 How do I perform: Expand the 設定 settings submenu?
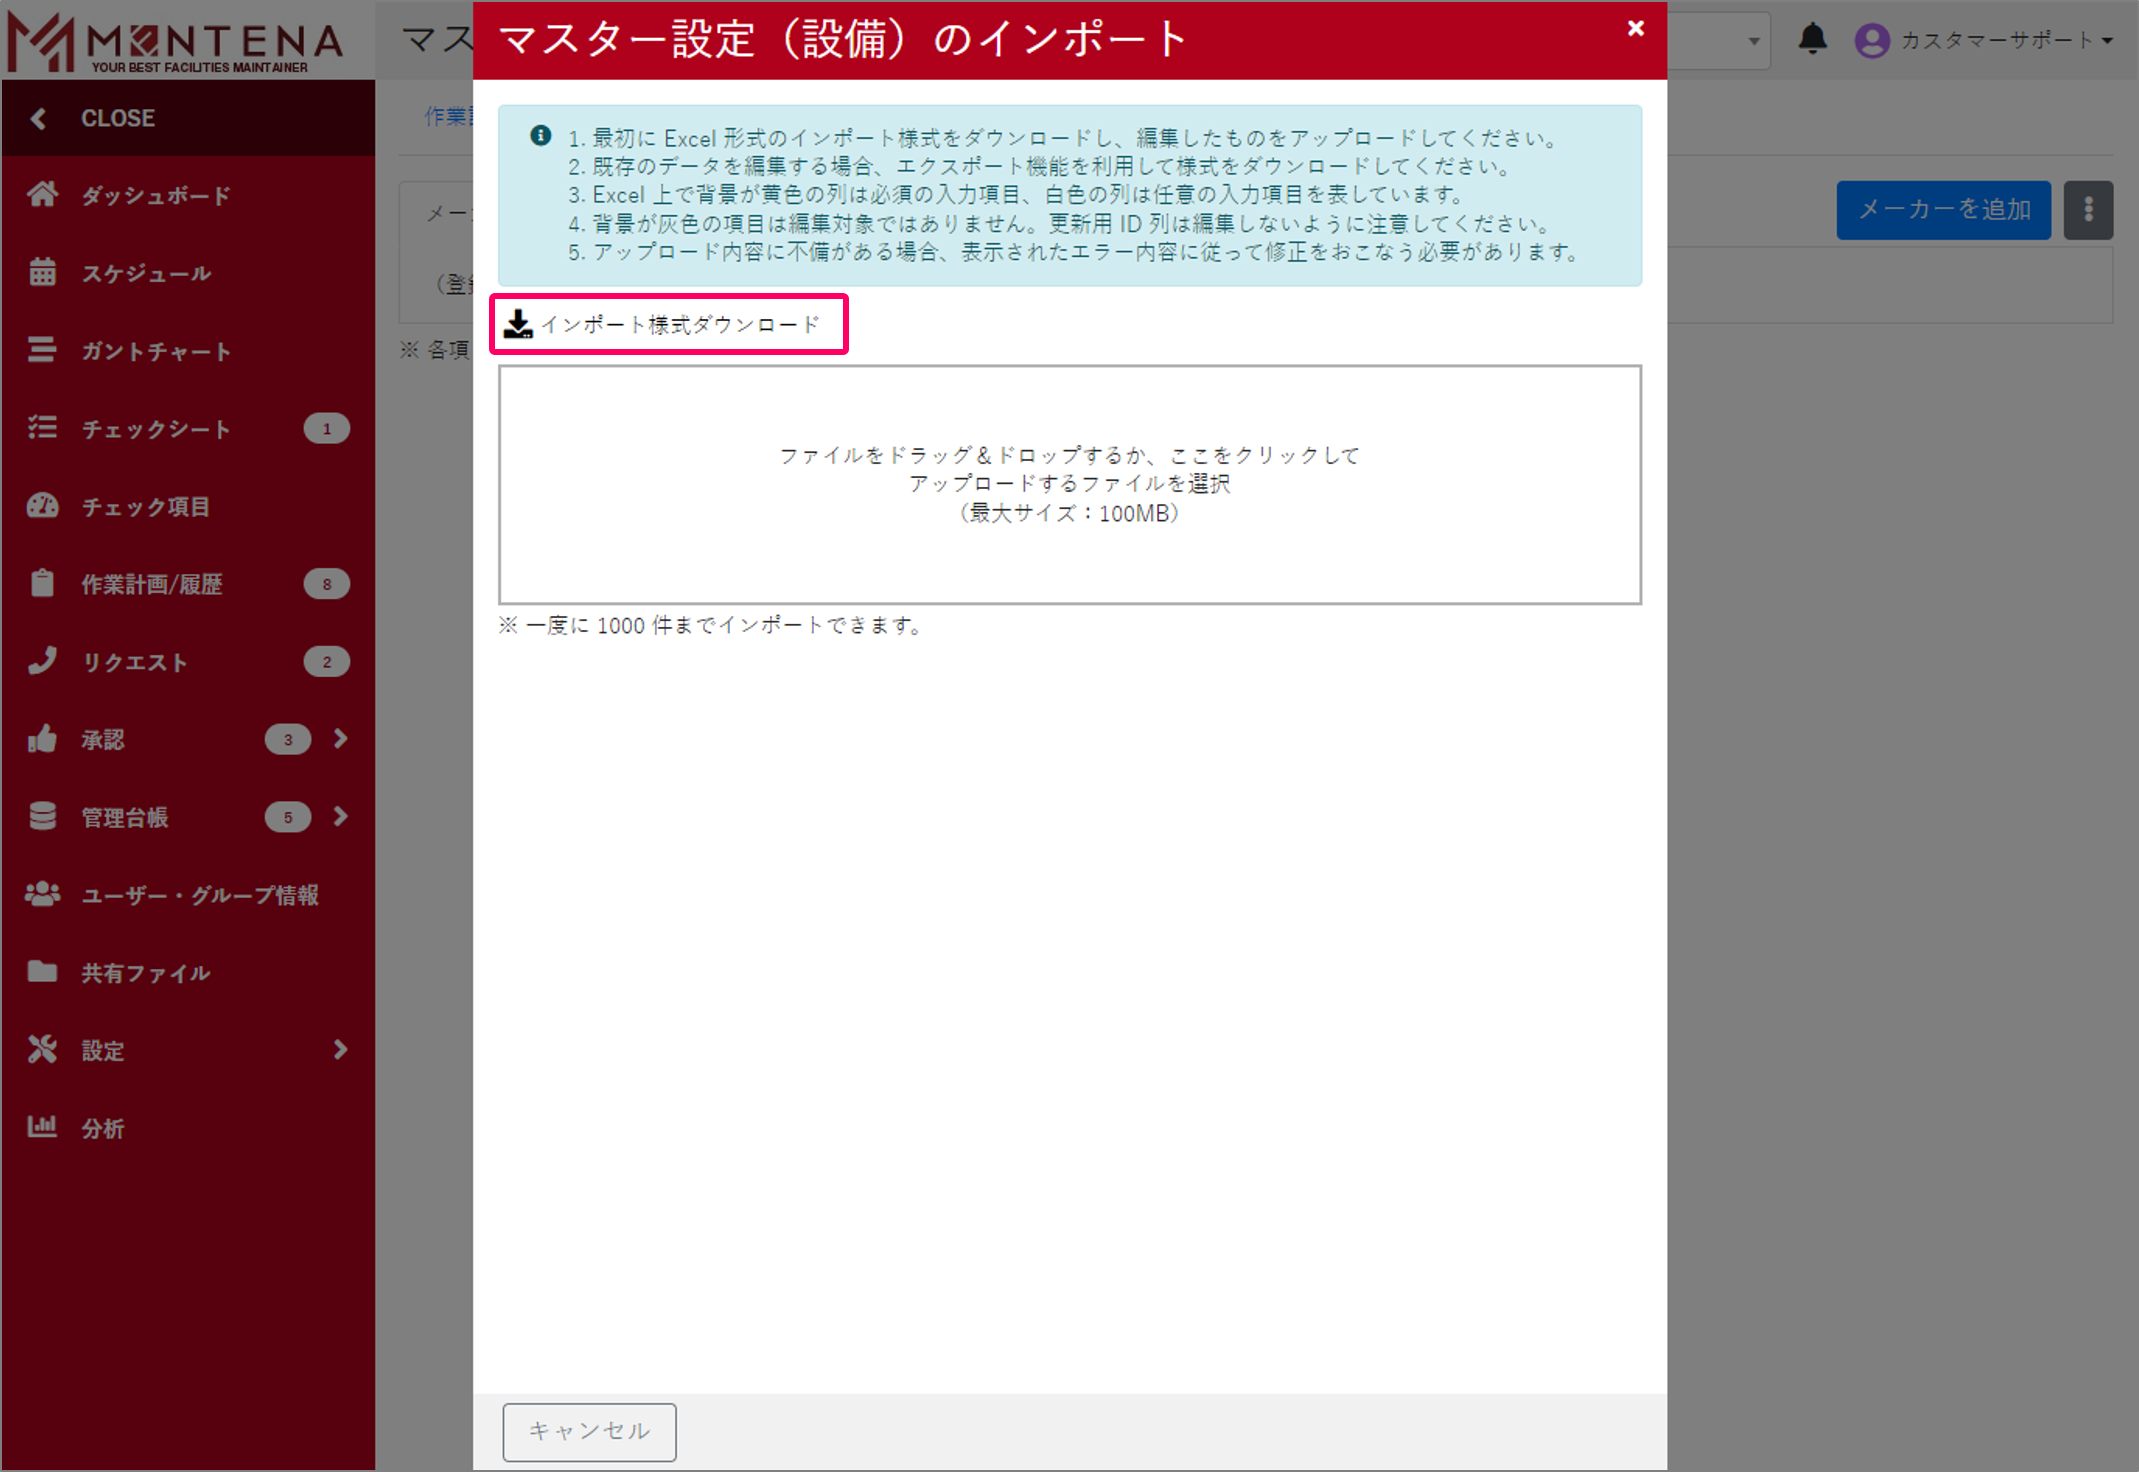tap(340, 1050)
